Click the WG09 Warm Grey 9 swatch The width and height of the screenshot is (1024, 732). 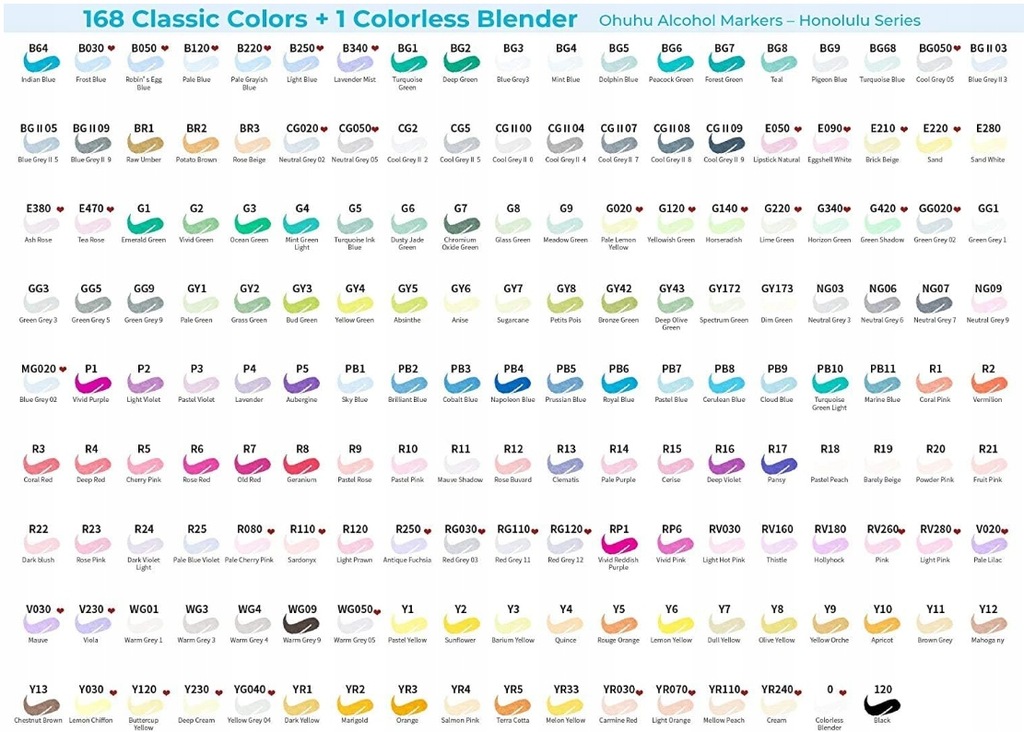pyautogui.click(x=302, y=624)
